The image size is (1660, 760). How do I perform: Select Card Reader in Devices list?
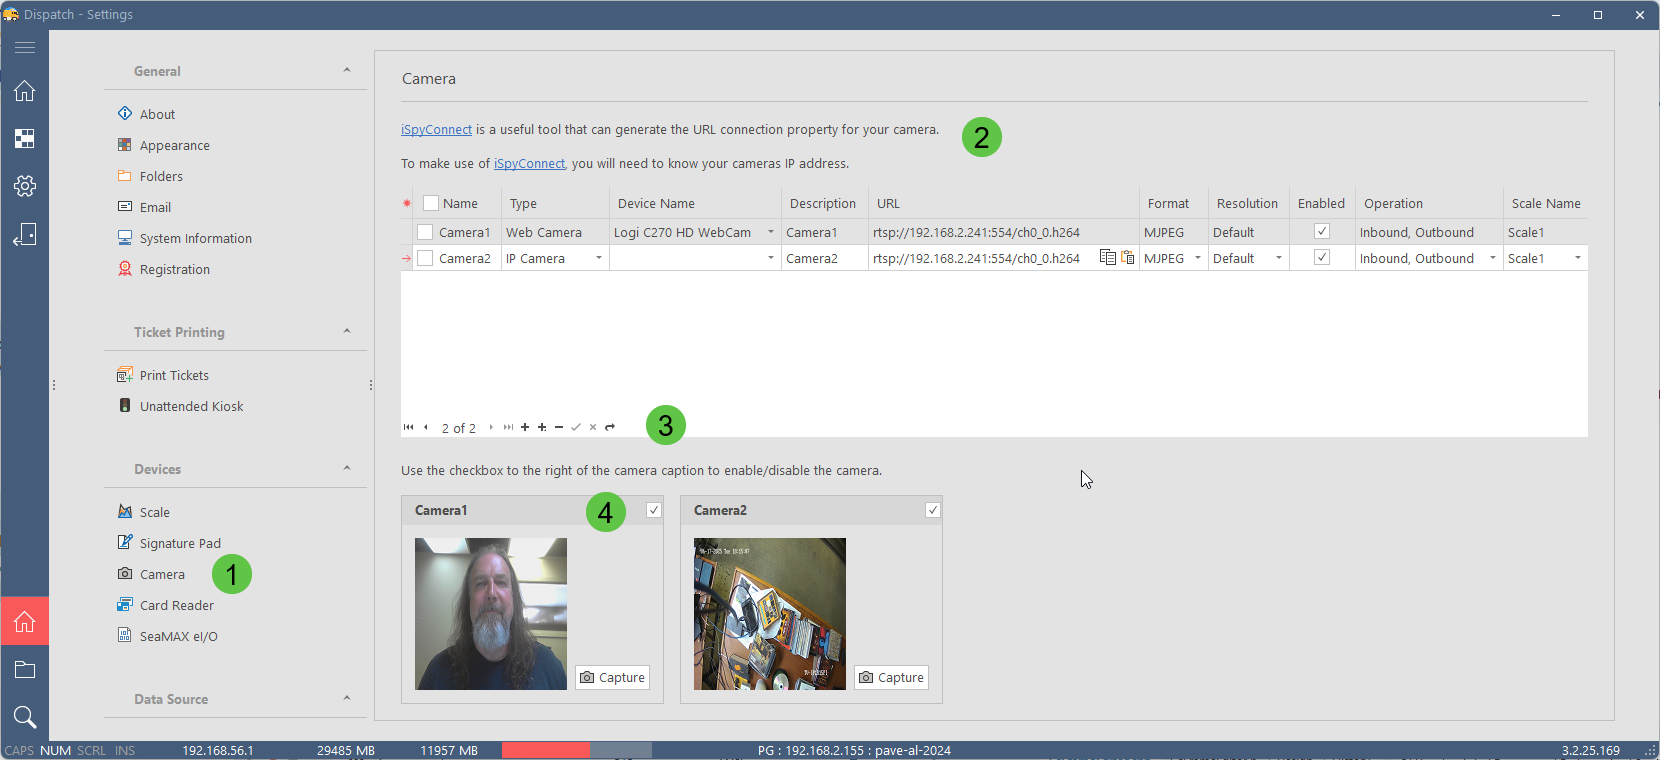coord(176,605)
